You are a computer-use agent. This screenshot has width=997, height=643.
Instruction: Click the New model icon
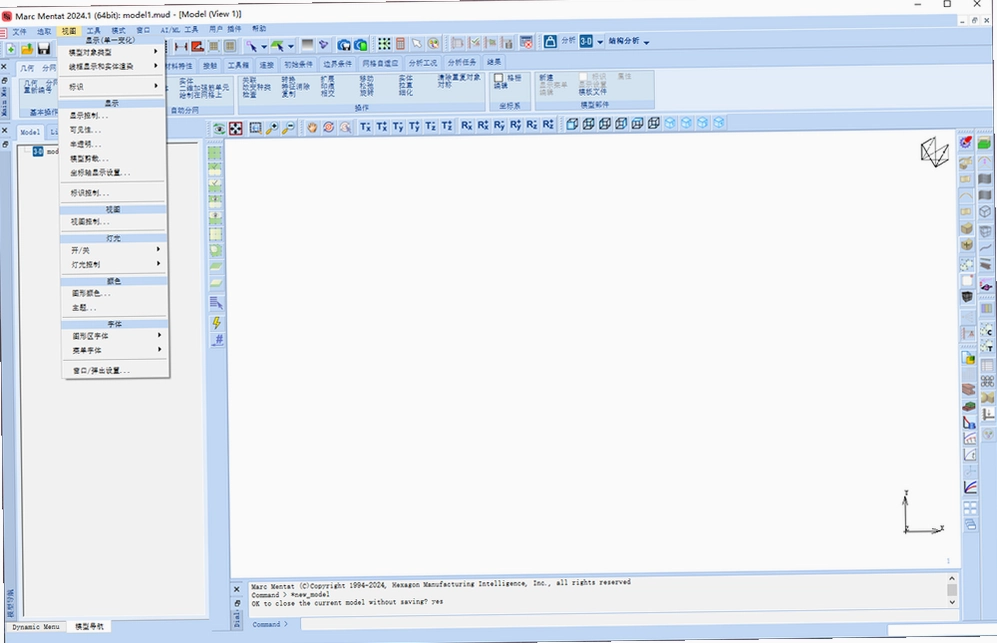11,49
